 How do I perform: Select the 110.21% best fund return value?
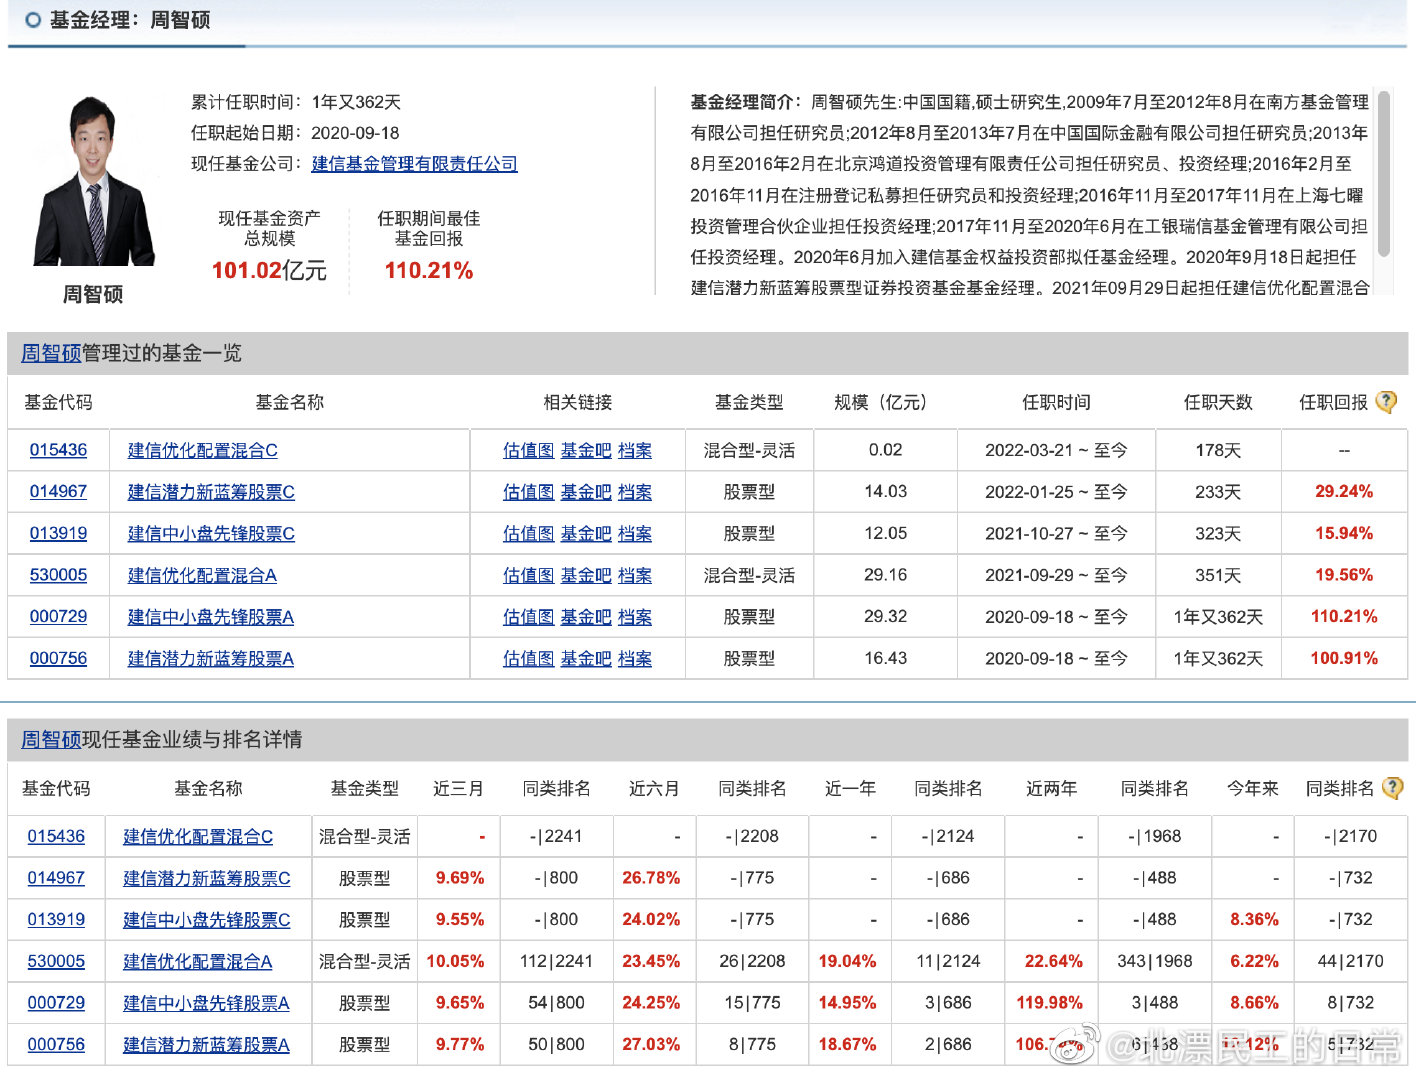tap(429, 271)
